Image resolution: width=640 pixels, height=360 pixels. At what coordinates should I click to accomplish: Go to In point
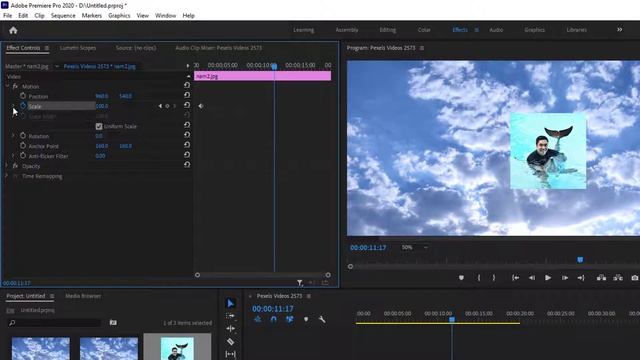[516, 278]
